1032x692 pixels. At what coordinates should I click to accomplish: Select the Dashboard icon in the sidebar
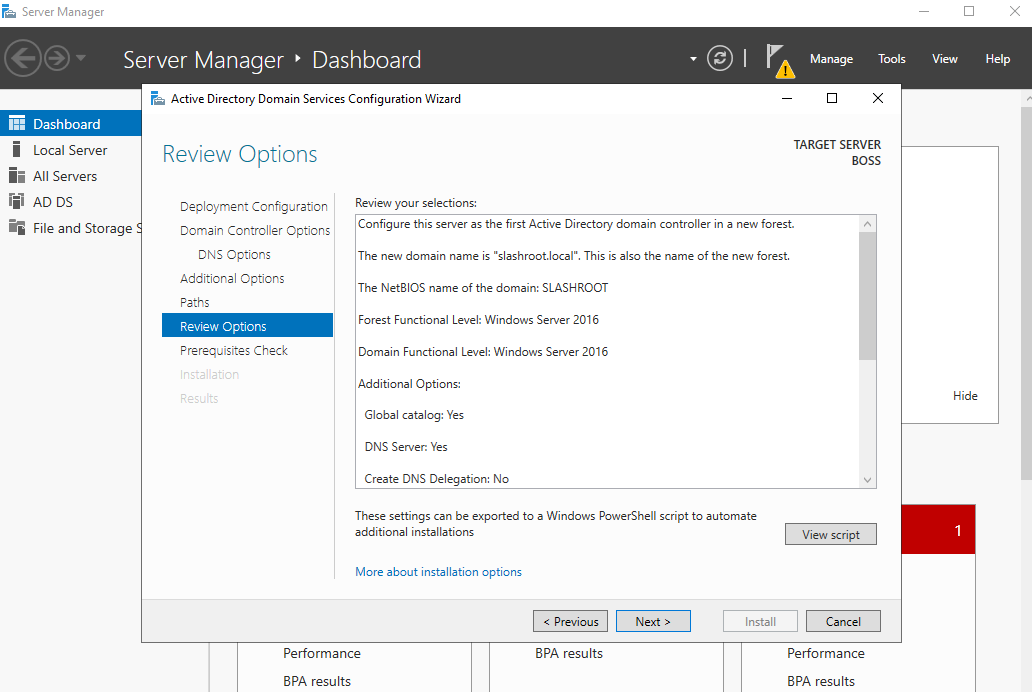pyautogui.click(x=16, y=124)
